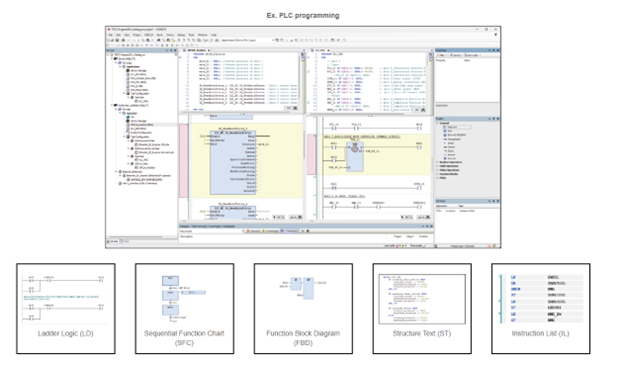Screen dimensions: 624x367
Task: Collapse the second Device node in tree
Action: (x=111, y=105)
